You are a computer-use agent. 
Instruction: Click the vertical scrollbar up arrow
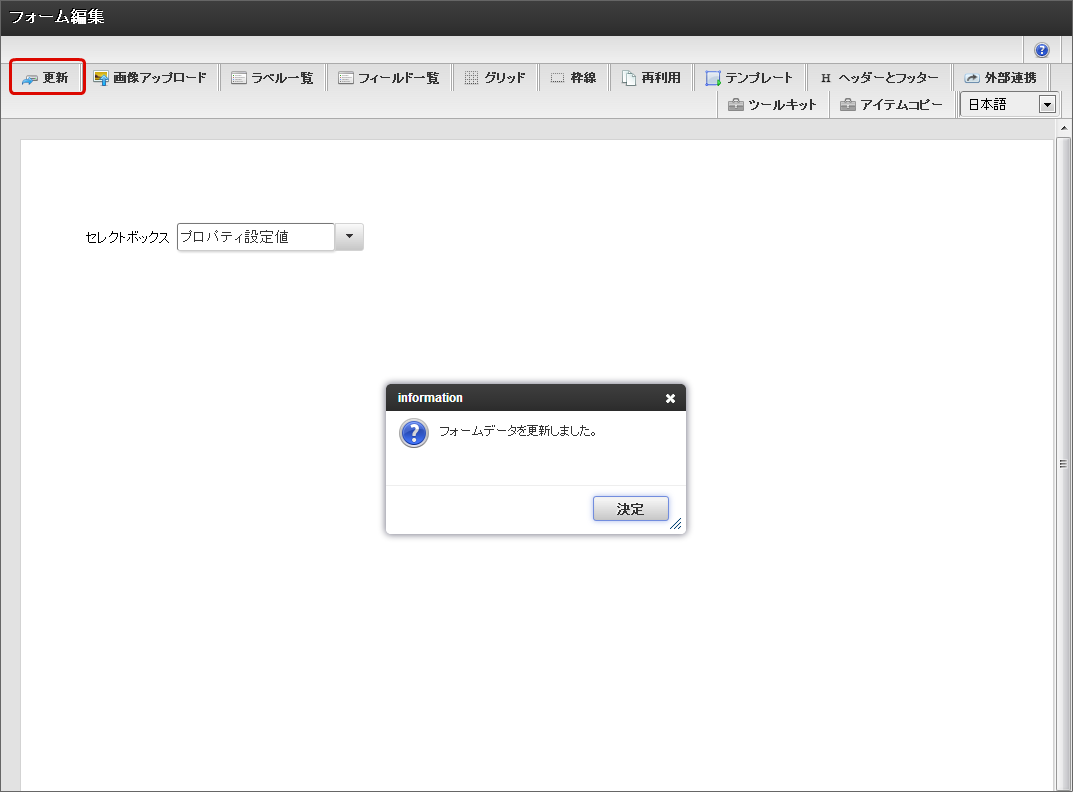pyautogui.click(x=1063, y=128)
